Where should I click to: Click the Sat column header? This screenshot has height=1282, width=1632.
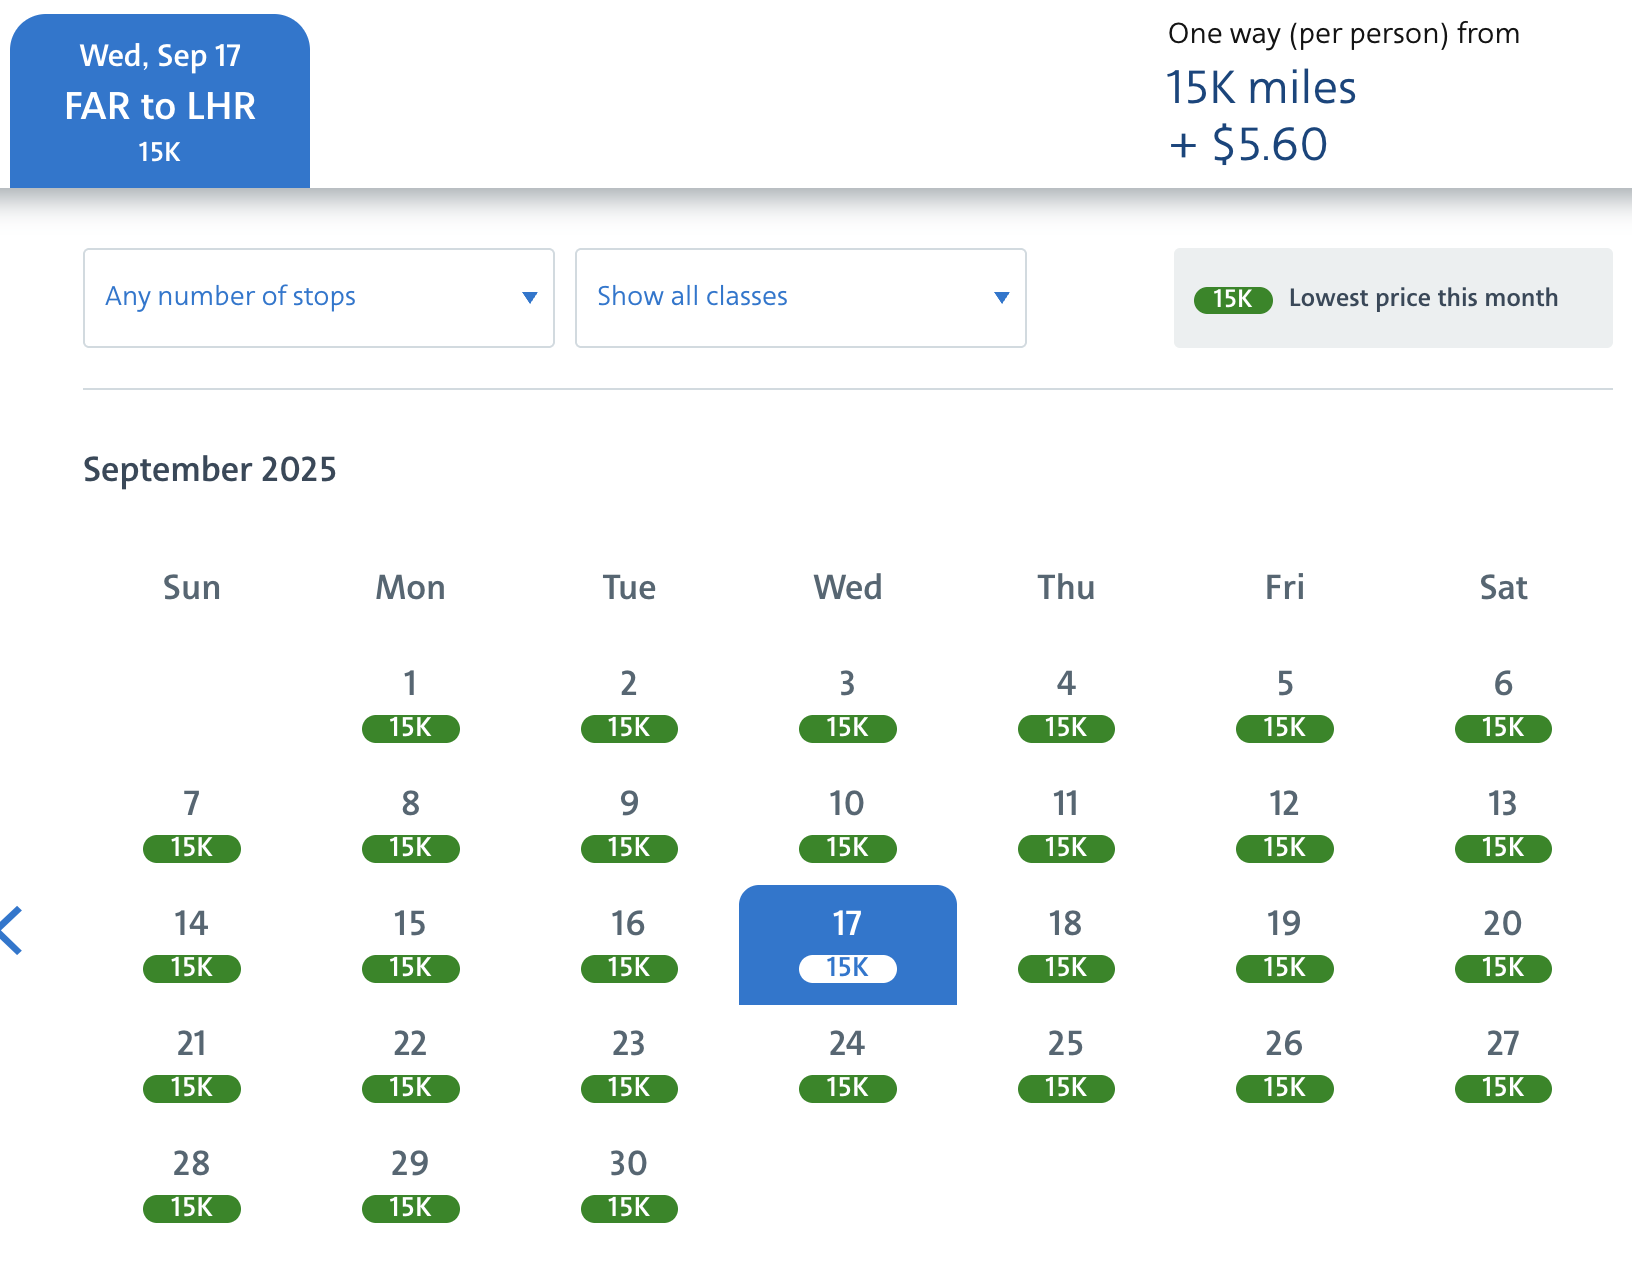tap(1503, 587)
